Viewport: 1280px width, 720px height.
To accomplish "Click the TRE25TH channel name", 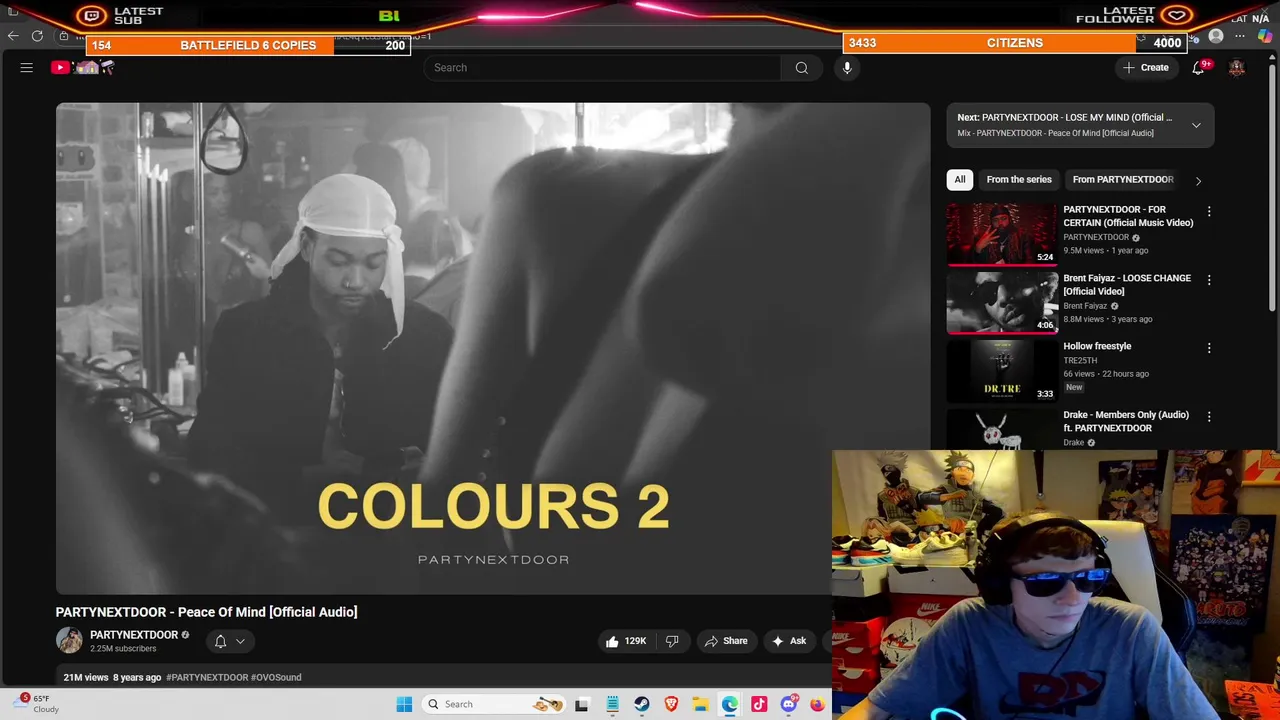I will tap(1080, 360).
